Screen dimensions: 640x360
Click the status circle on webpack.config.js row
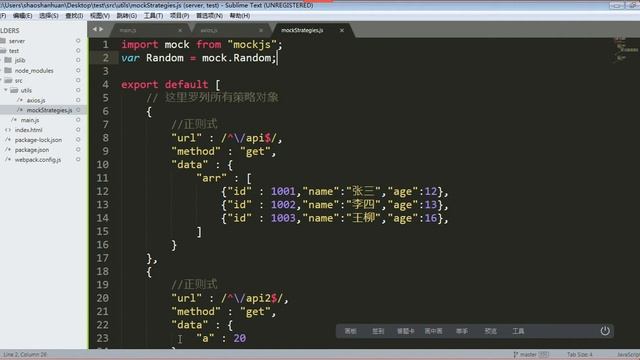(78, 160)
